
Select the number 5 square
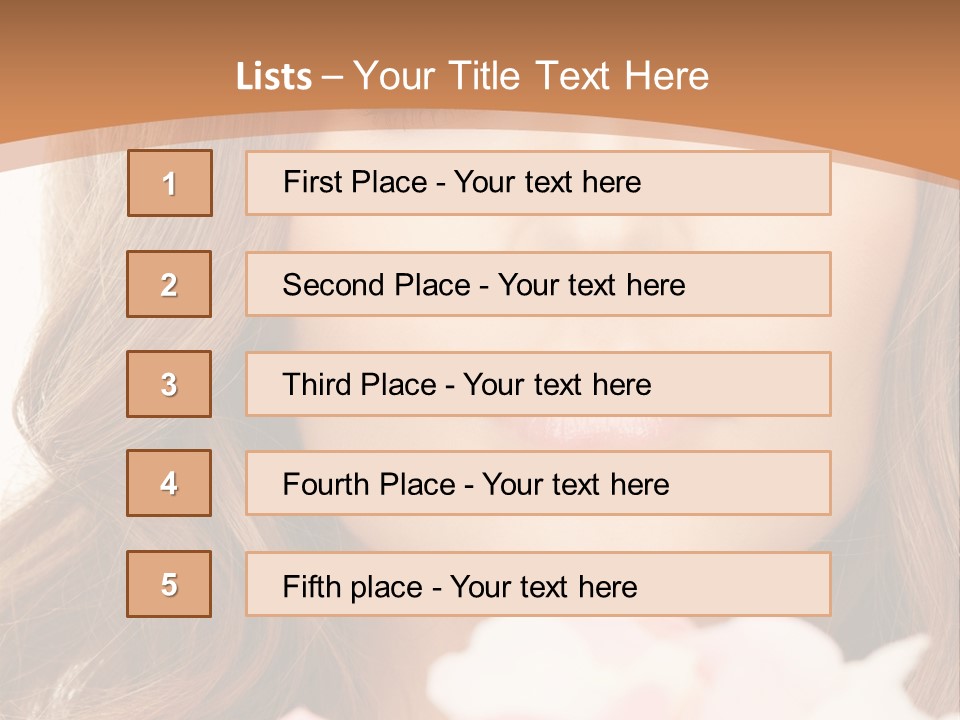coord(169,584)
